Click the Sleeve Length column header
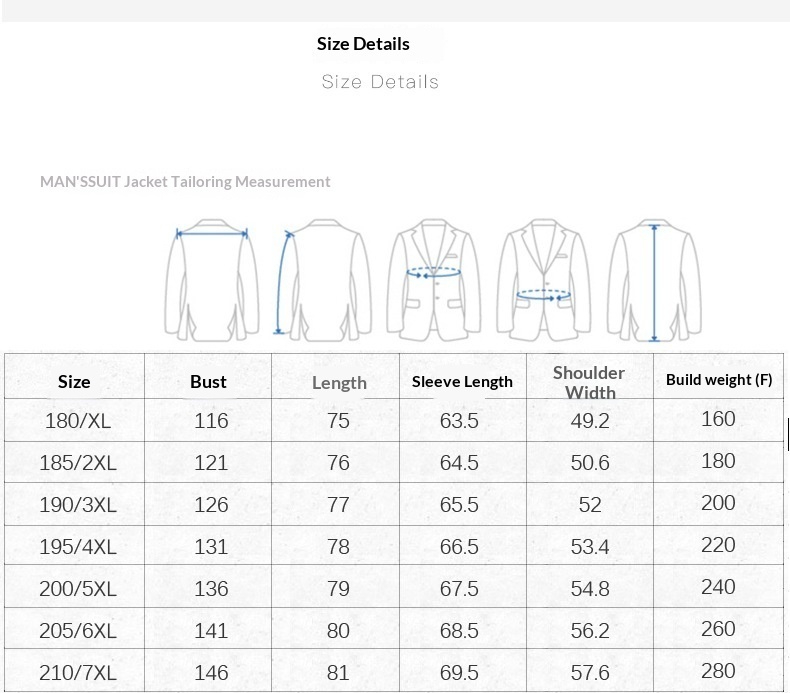The height and width of the screenshot is (693, 790). (462, 381)
